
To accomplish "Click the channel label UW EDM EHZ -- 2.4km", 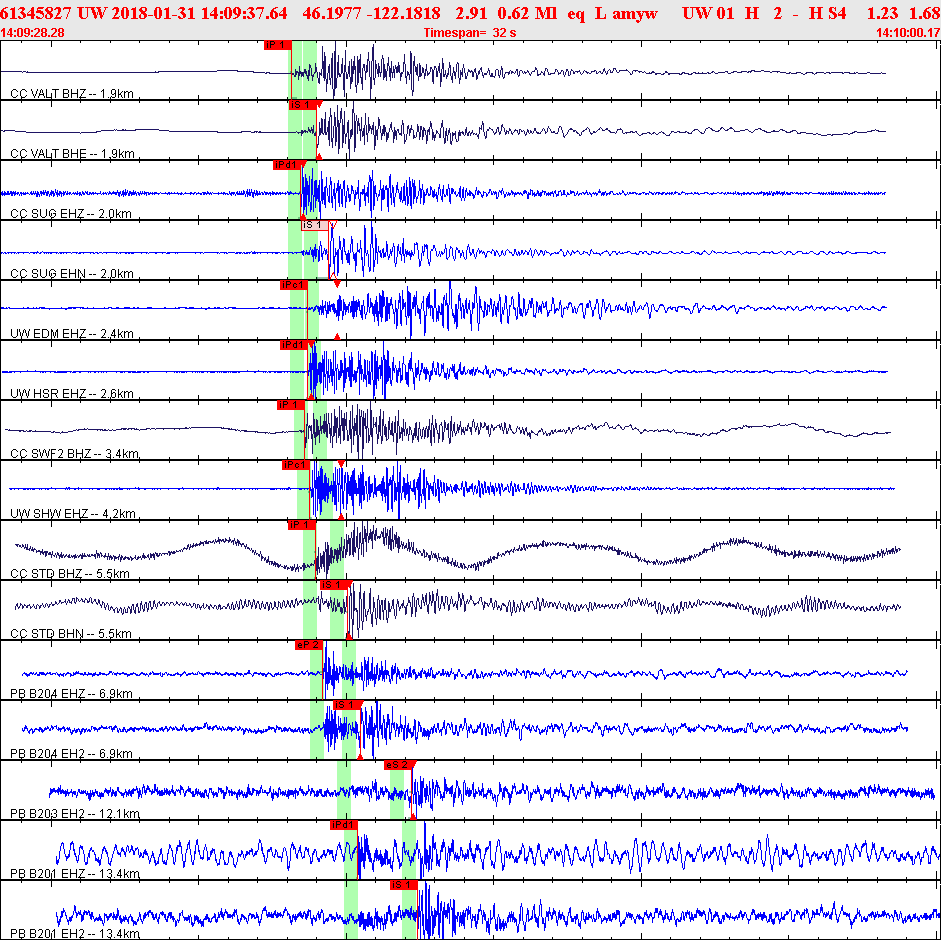I will click(x=72, y=334).
